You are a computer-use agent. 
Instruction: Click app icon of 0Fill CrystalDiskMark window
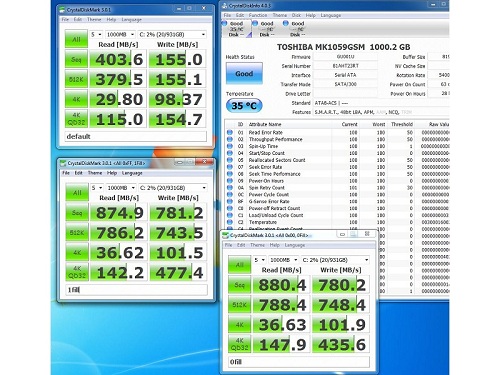226,235
